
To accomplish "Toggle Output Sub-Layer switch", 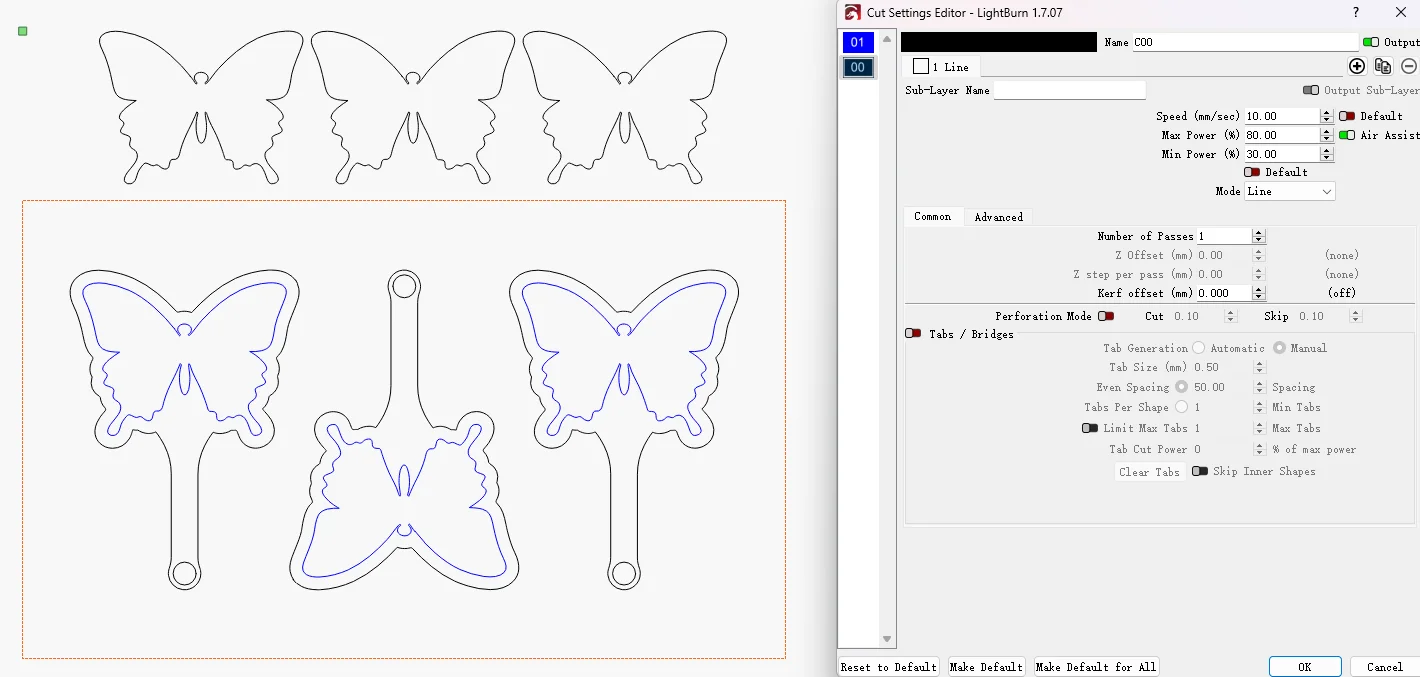I will coord(1311,90).
